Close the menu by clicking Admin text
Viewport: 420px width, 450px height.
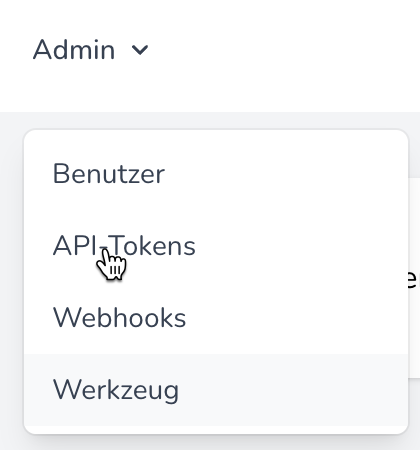[74, 50]
